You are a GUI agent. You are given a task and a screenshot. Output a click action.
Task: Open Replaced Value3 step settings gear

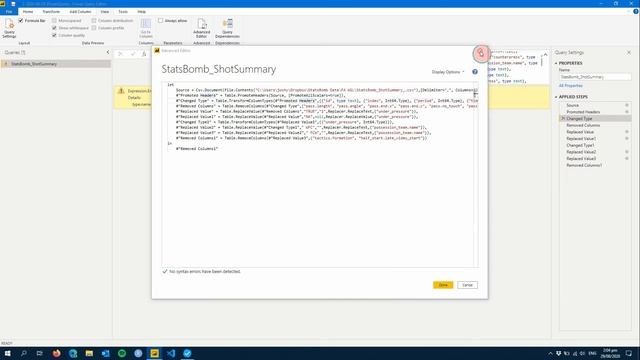tap(627, 158)
